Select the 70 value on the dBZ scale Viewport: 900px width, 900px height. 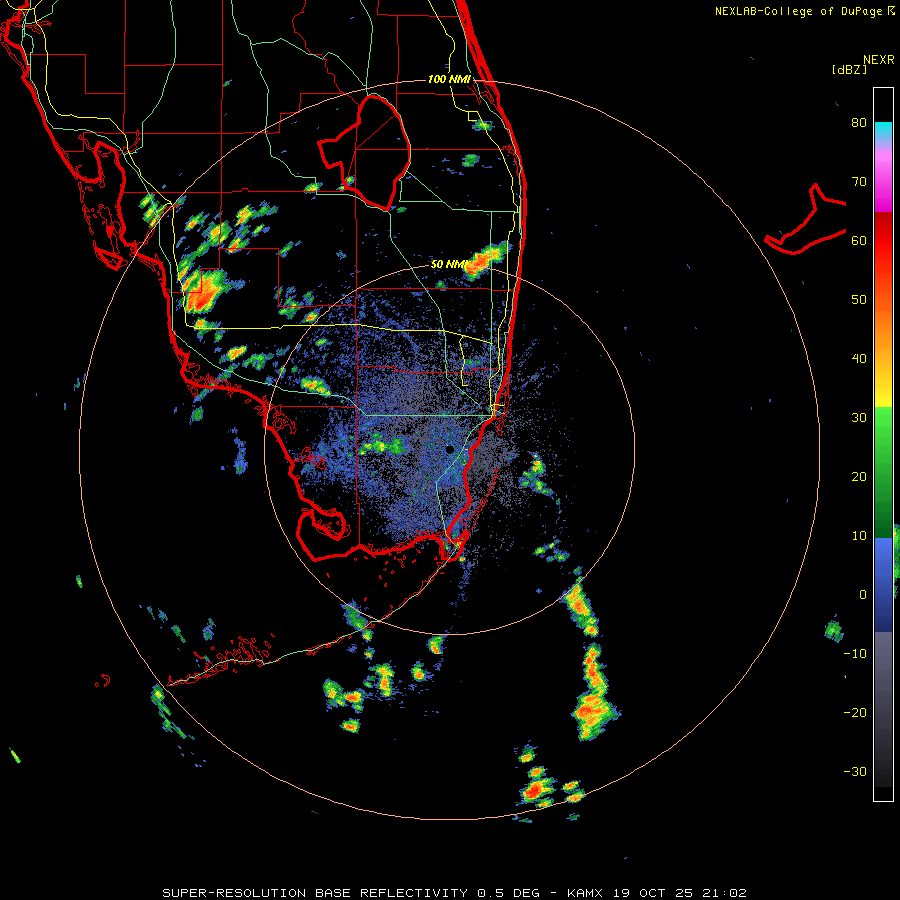859,182
